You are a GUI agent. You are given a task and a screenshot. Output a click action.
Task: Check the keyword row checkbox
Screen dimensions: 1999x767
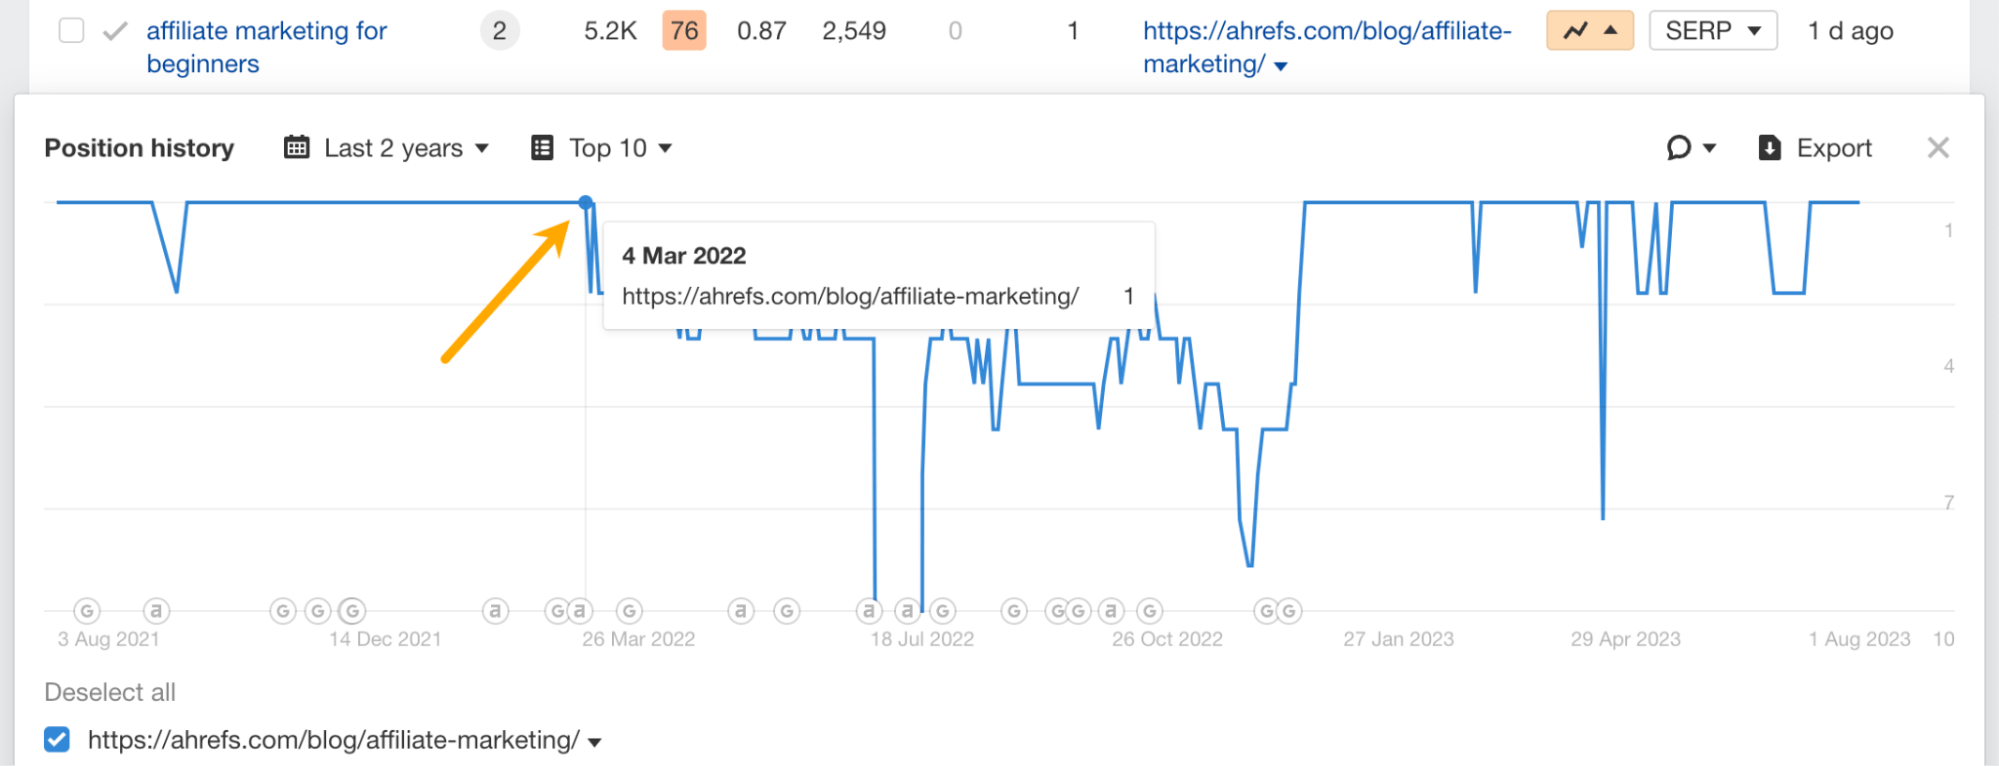[70, 30]
